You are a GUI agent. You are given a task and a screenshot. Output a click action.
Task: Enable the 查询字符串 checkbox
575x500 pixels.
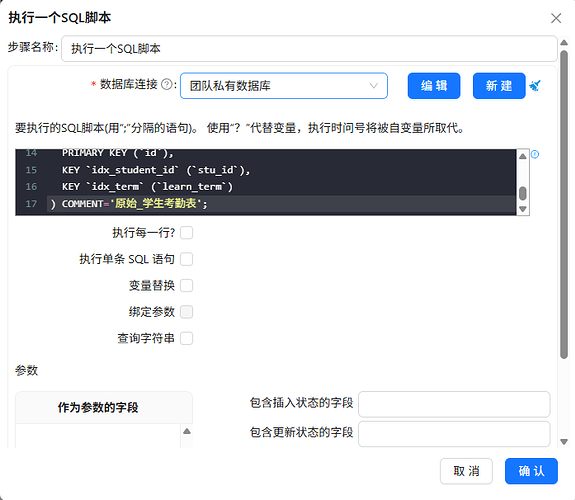click(186, 338)
